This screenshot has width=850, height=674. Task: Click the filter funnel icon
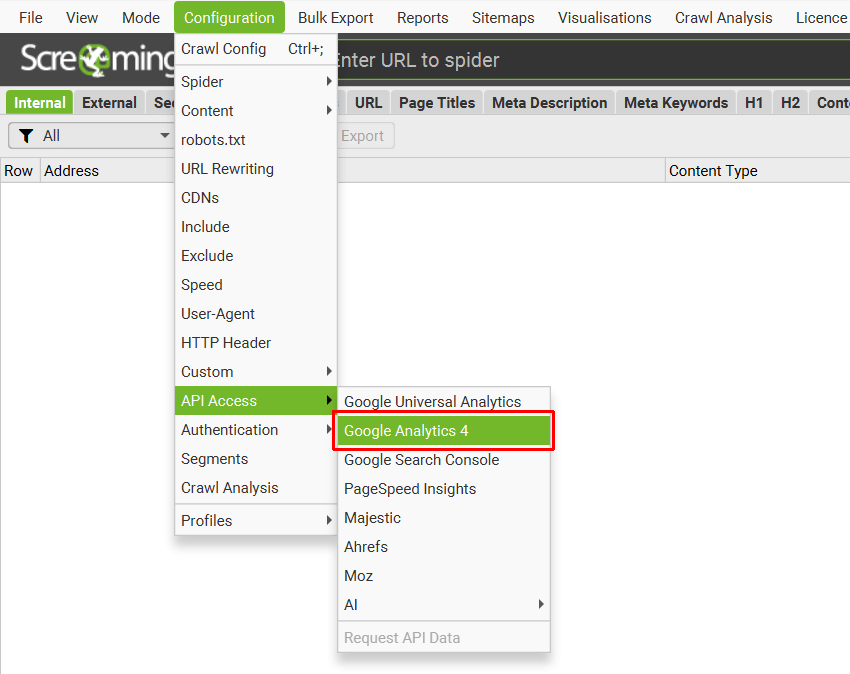click(x=28, y=135)
